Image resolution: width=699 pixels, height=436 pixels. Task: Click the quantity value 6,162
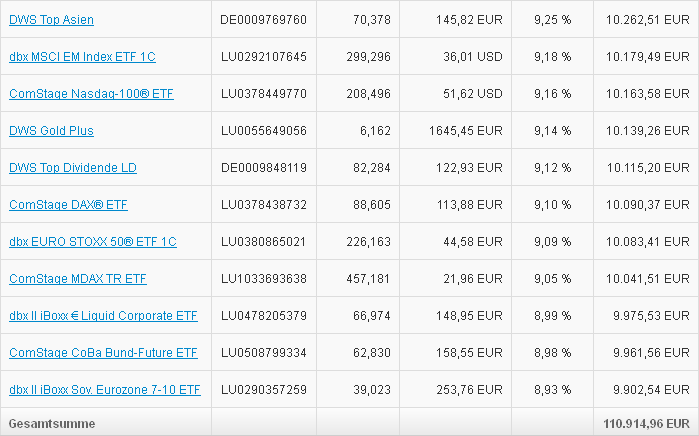click(x=375, y=131)
